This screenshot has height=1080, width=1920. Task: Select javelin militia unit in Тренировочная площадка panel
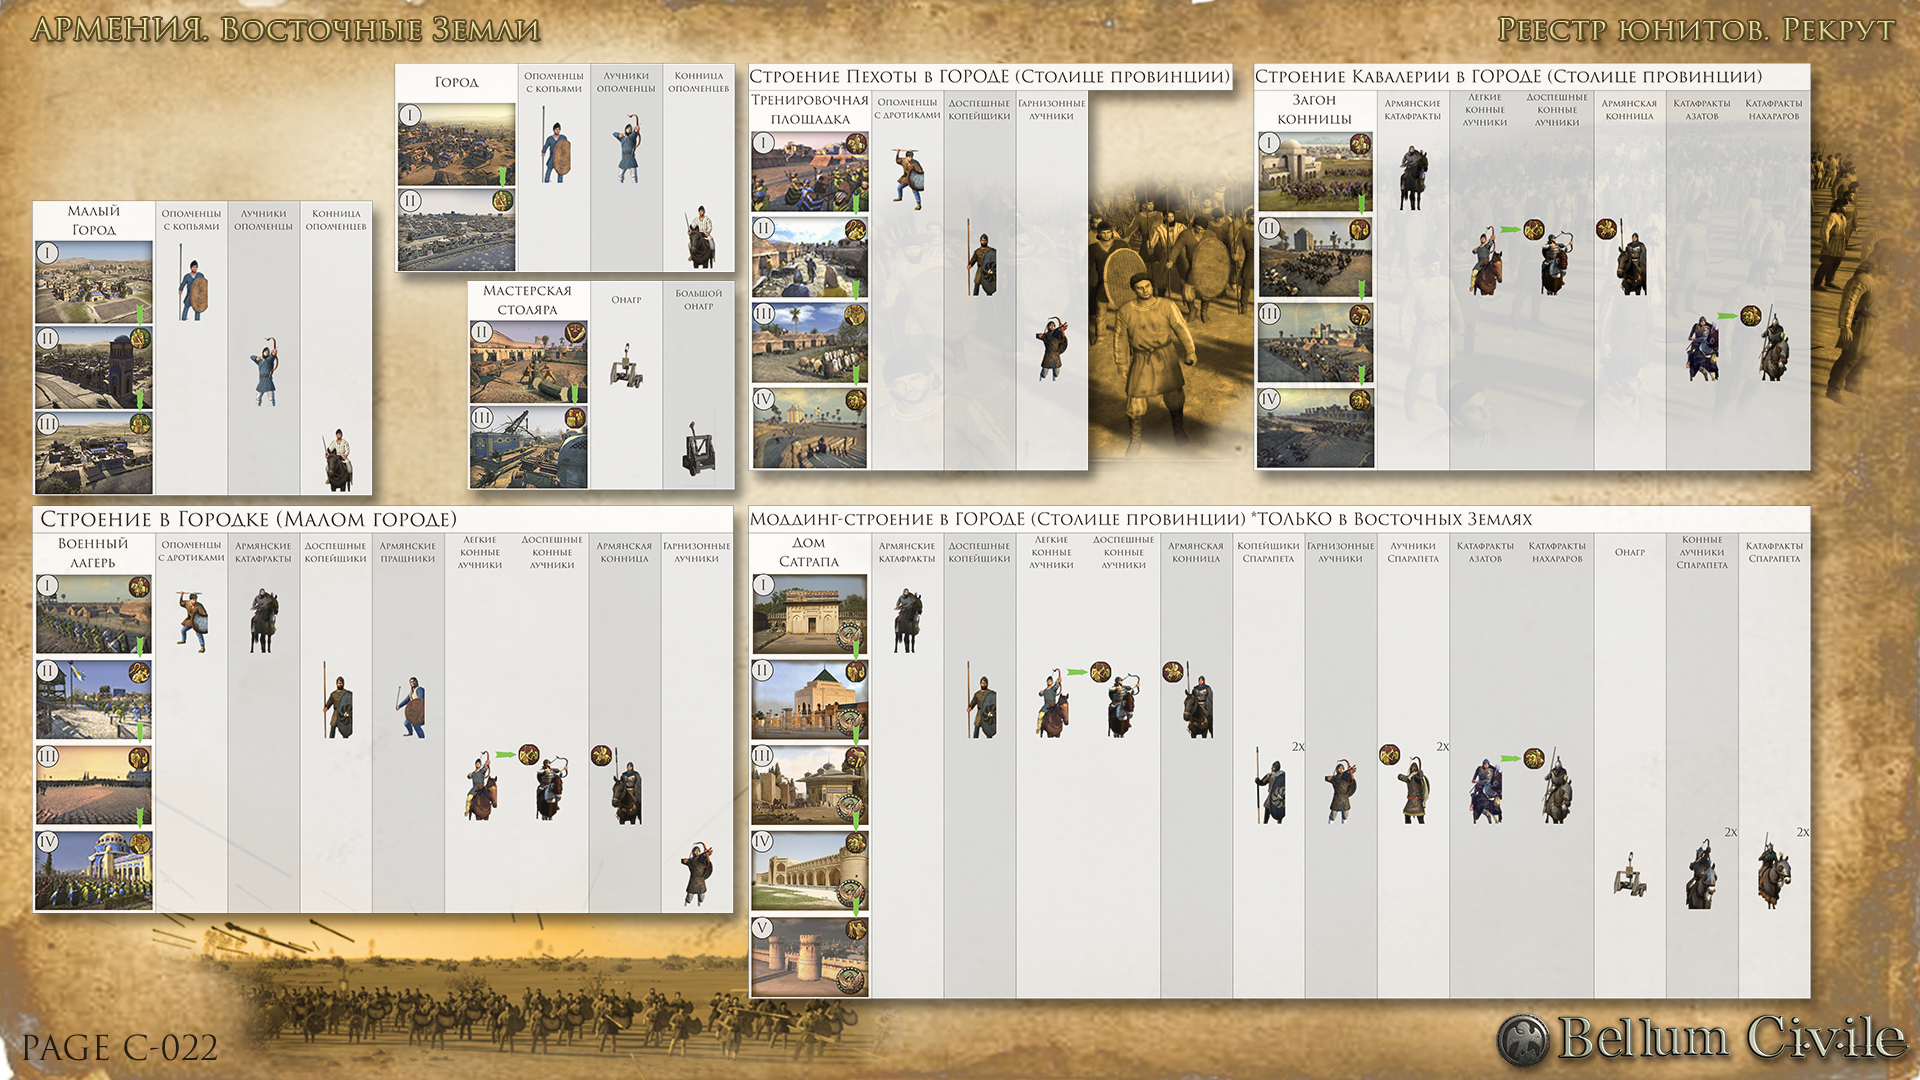[x=909, y=180]
